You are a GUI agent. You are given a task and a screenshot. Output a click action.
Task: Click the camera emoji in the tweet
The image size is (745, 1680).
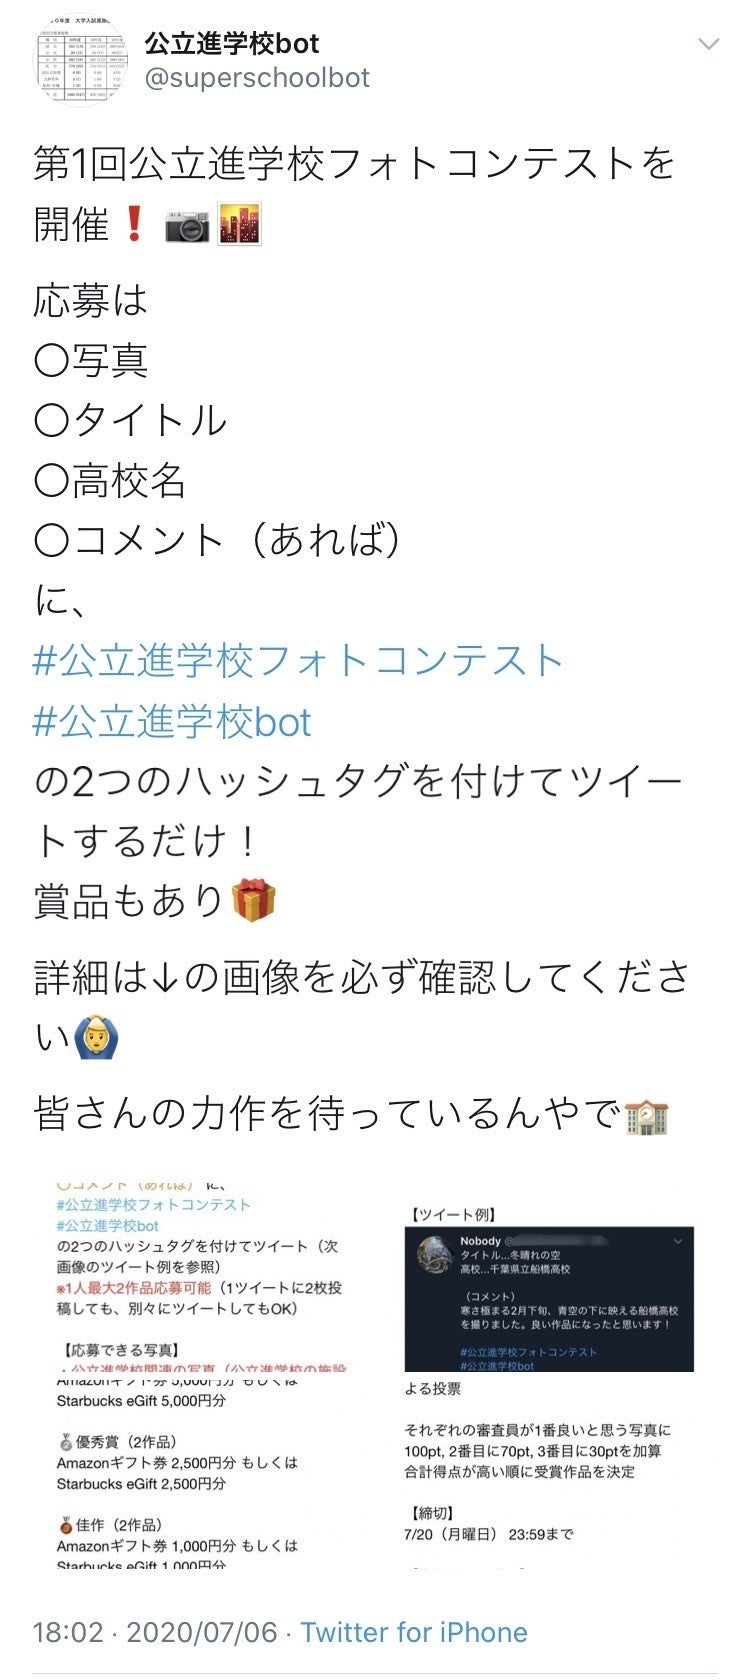pyautogui.click(x=187, y=225)
